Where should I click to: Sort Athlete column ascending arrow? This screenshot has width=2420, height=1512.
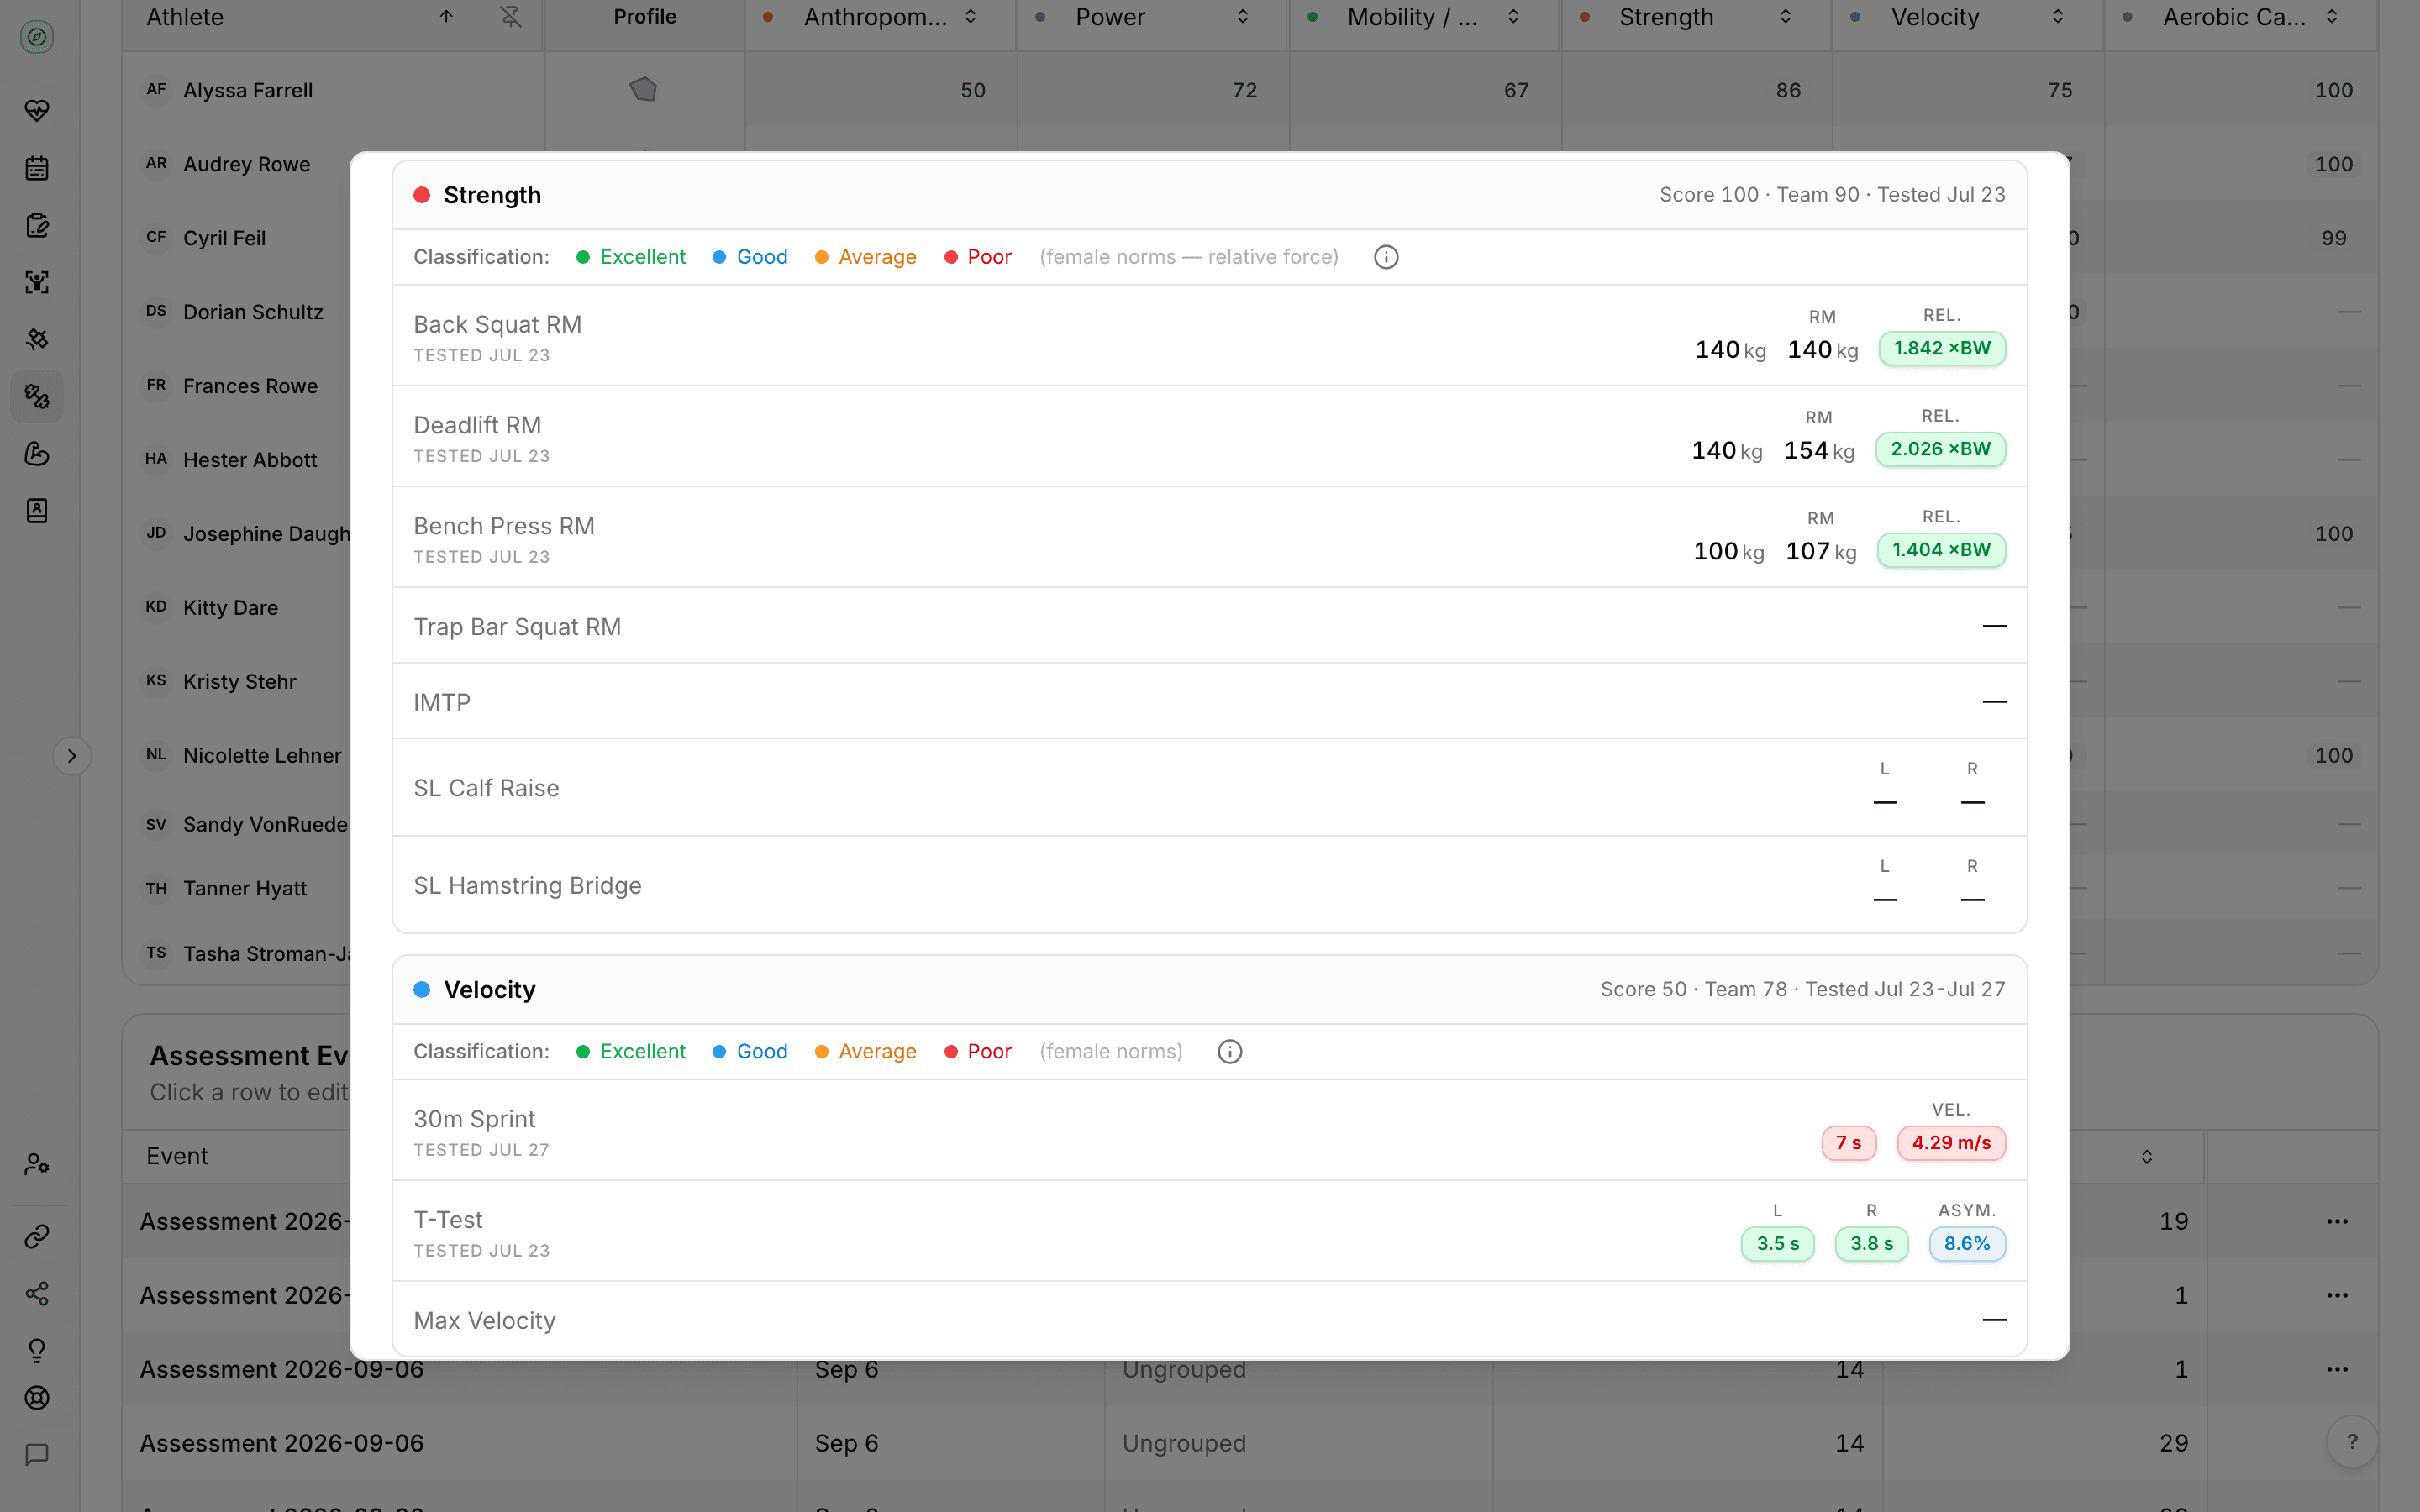pyautogui.click(x=447, y=17)
